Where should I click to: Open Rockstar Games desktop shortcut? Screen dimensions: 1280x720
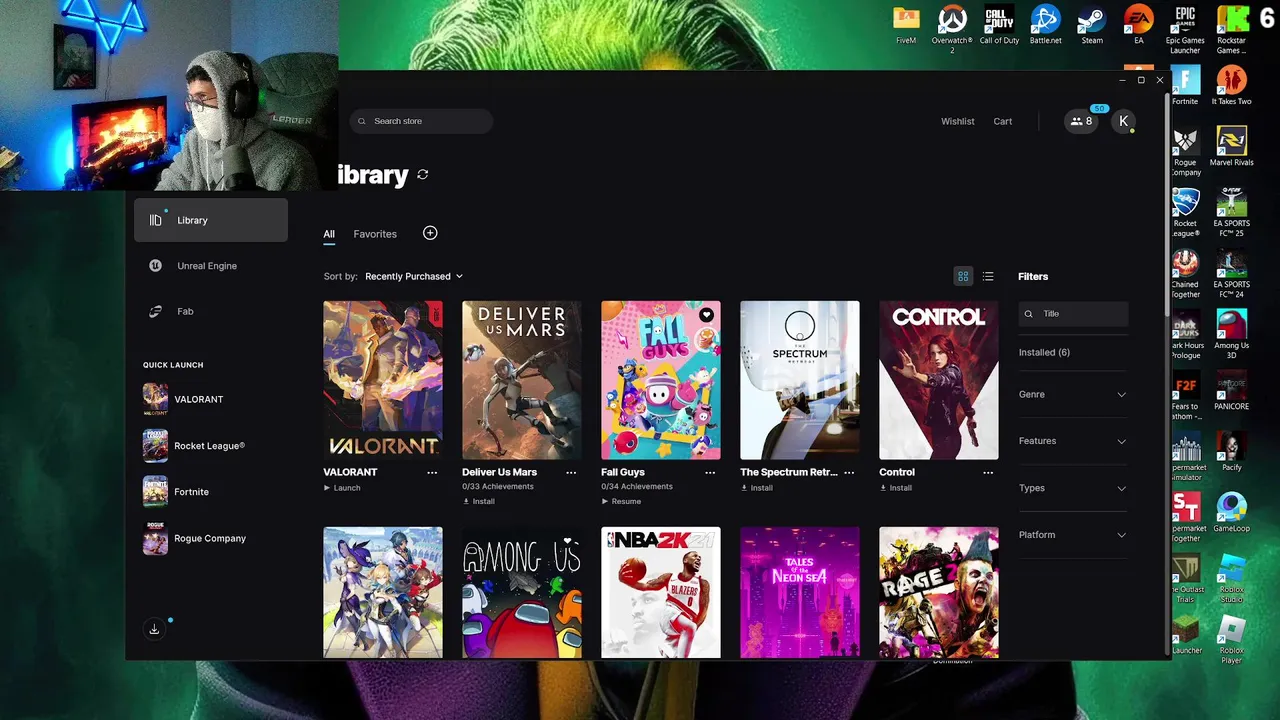pos(1231,30)
